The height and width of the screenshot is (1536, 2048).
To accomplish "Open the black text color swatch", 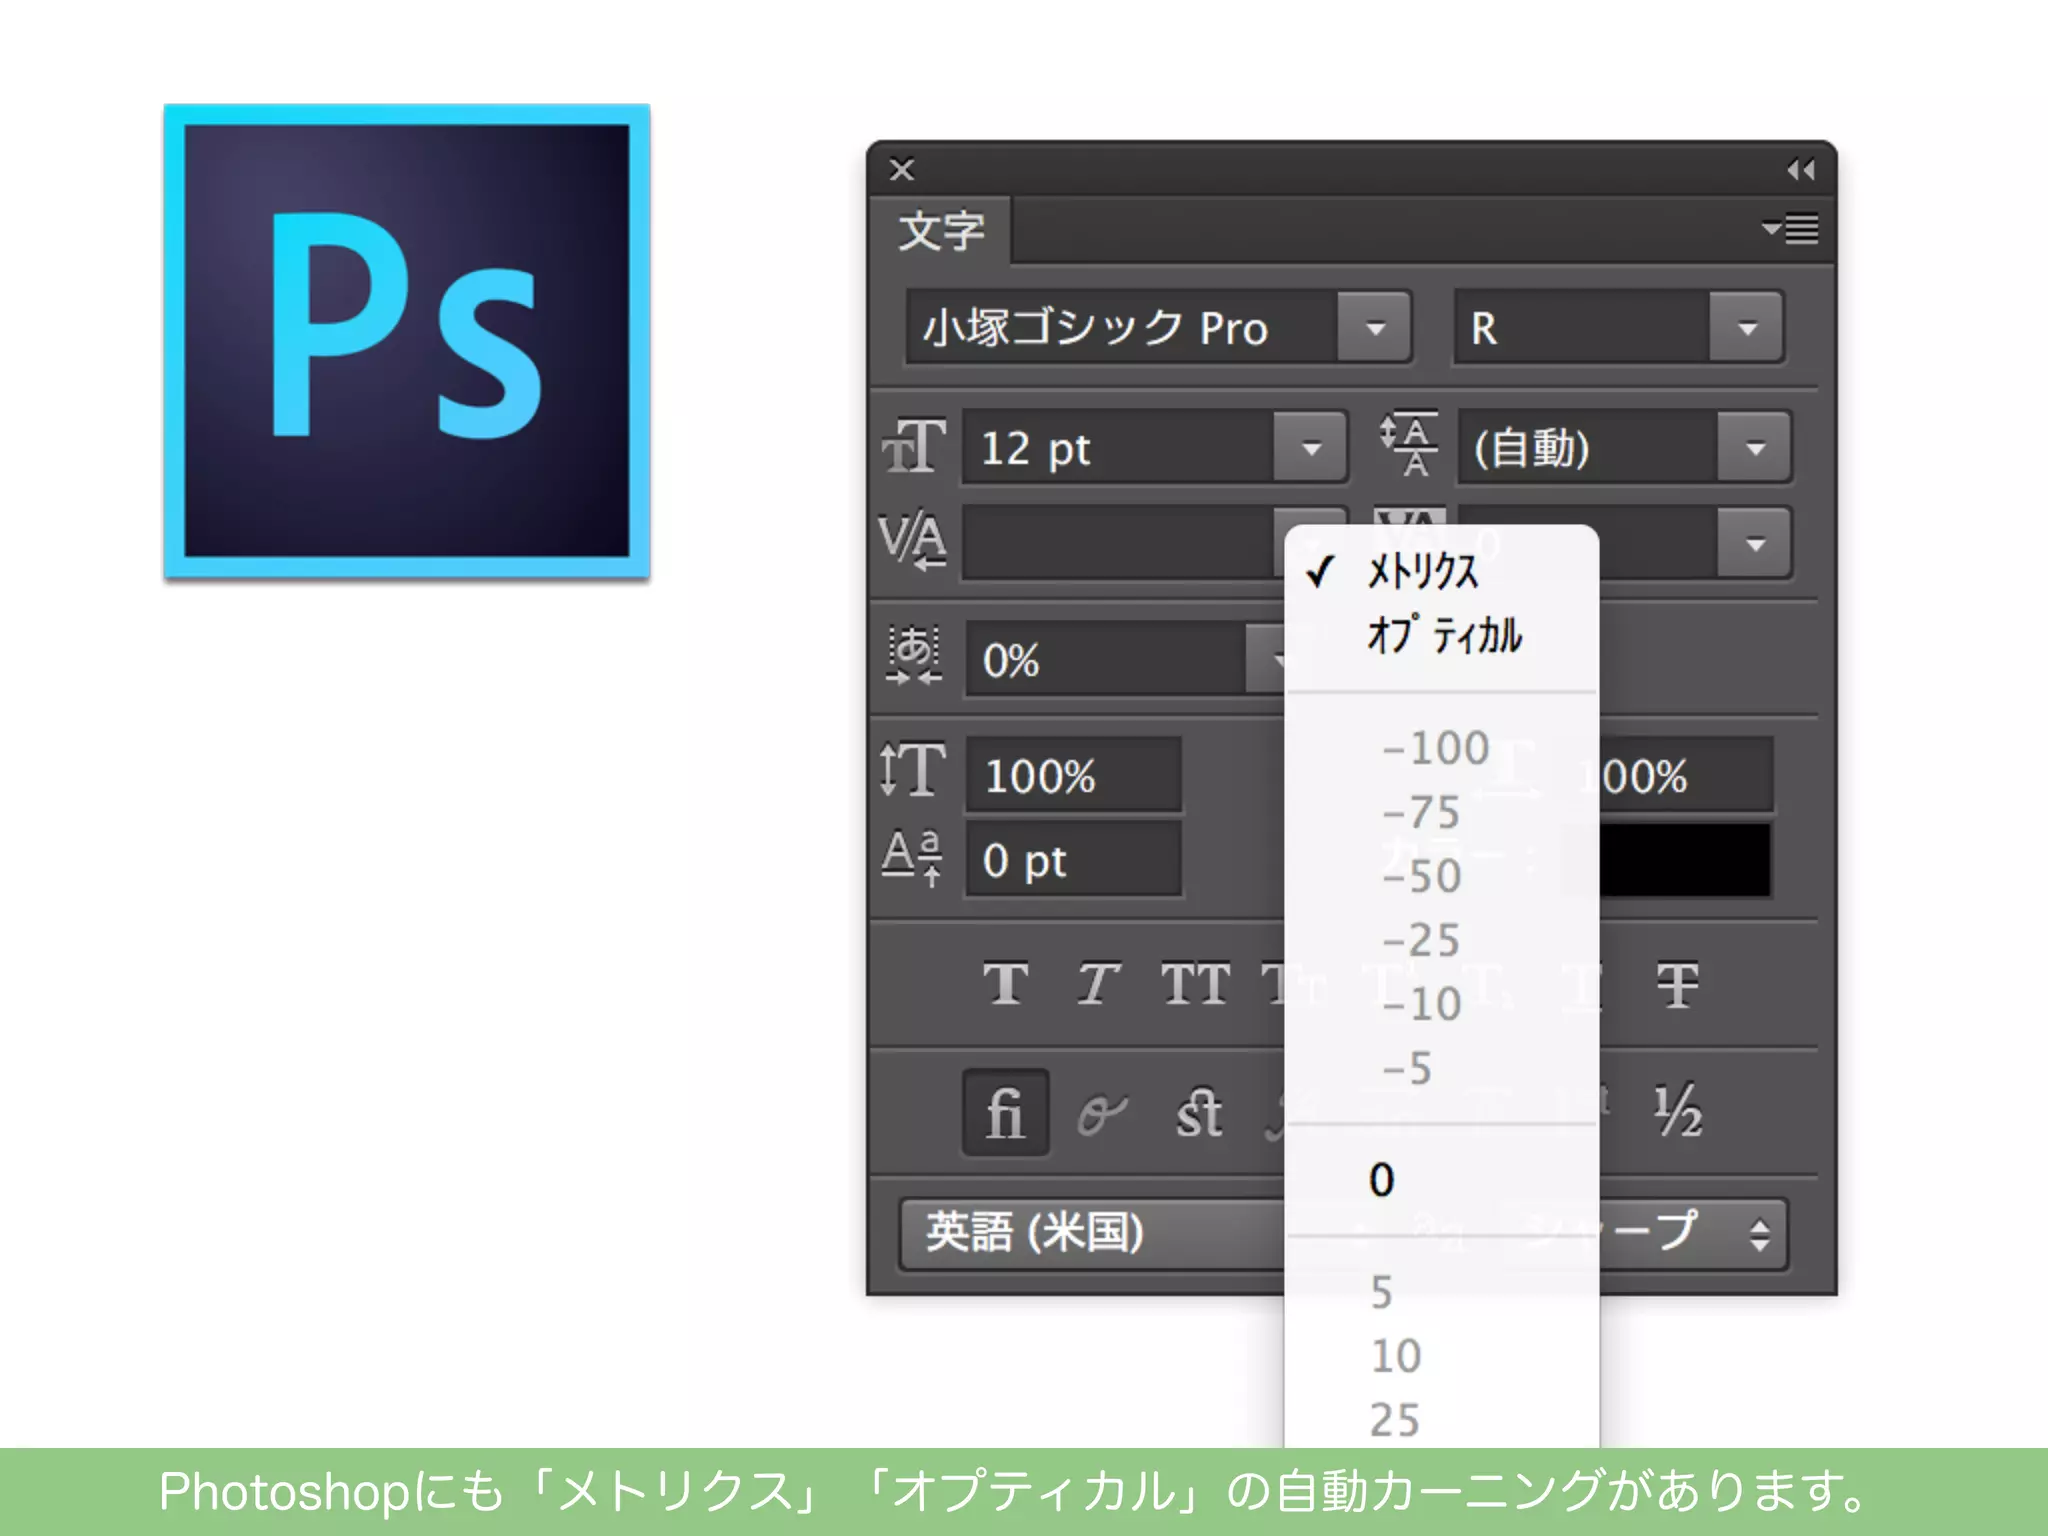I will [1685, 859].
